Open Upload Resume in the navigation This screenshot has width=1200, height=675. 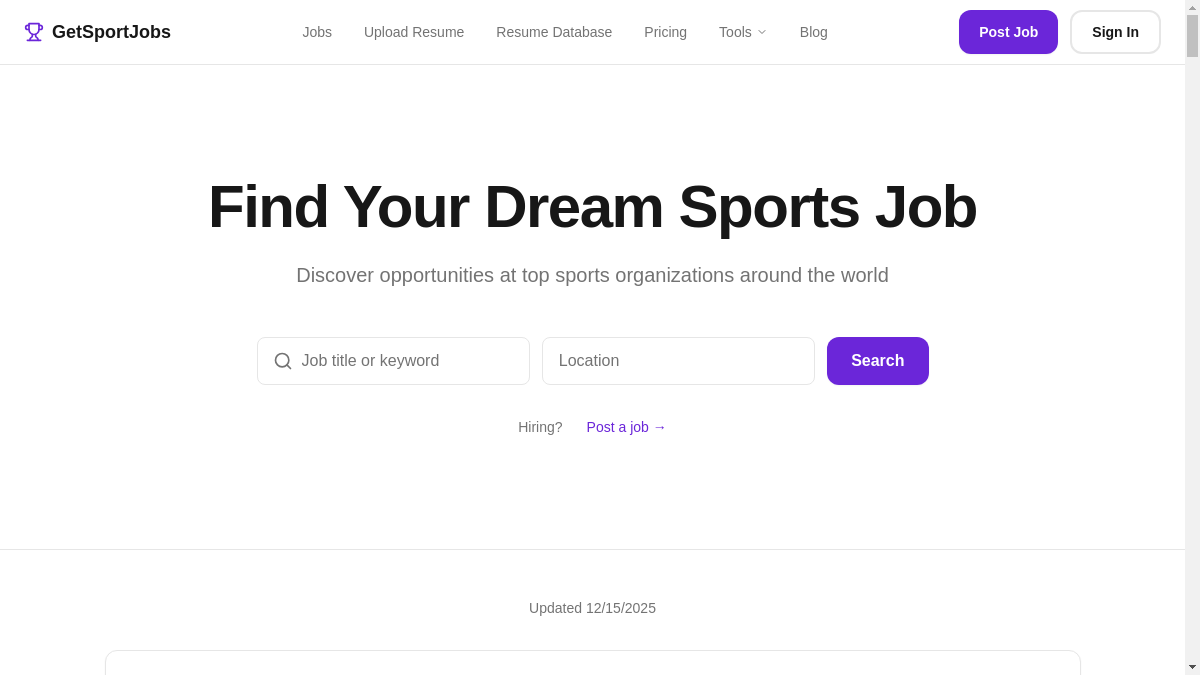[414, 32]
